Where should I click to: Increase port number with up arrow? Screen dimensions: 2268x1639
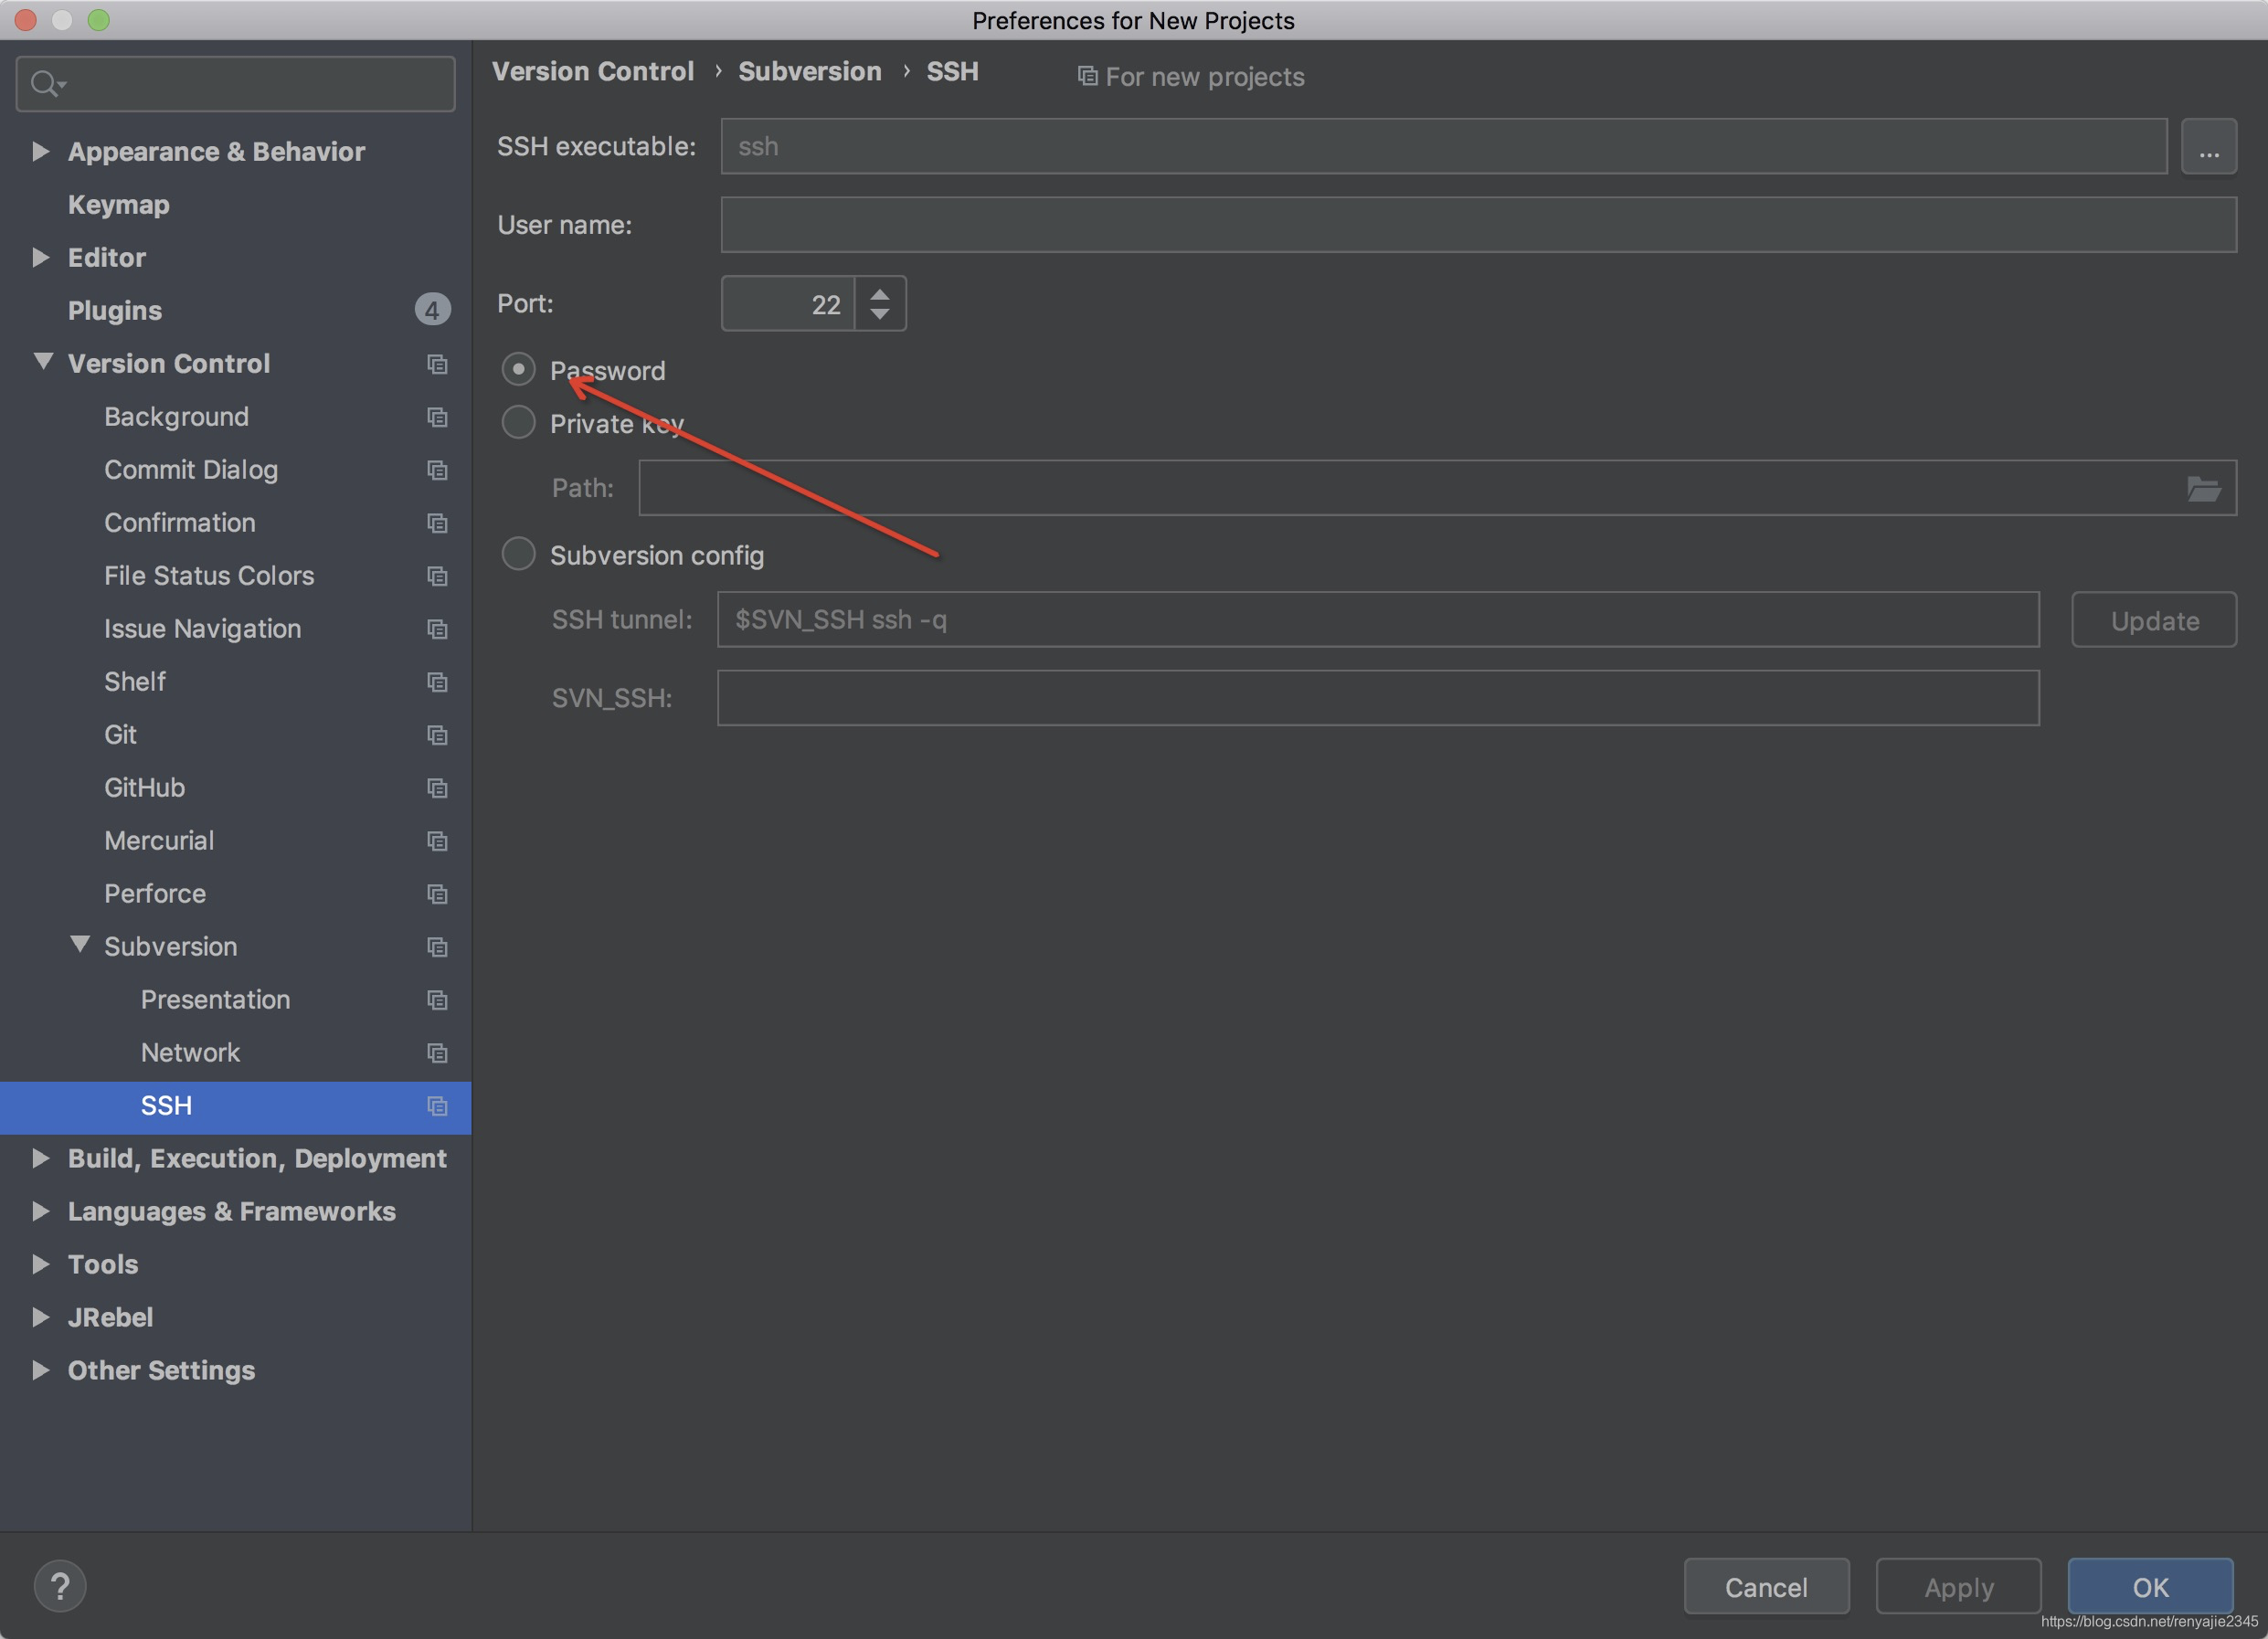click(880, 294)
